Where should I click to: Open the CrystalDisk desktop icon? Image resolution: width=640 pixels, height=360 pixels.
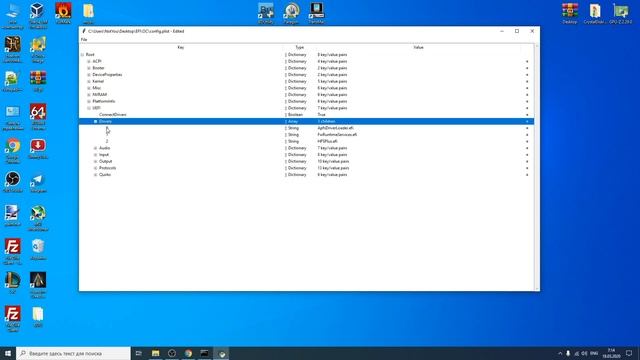click(595, 13)
